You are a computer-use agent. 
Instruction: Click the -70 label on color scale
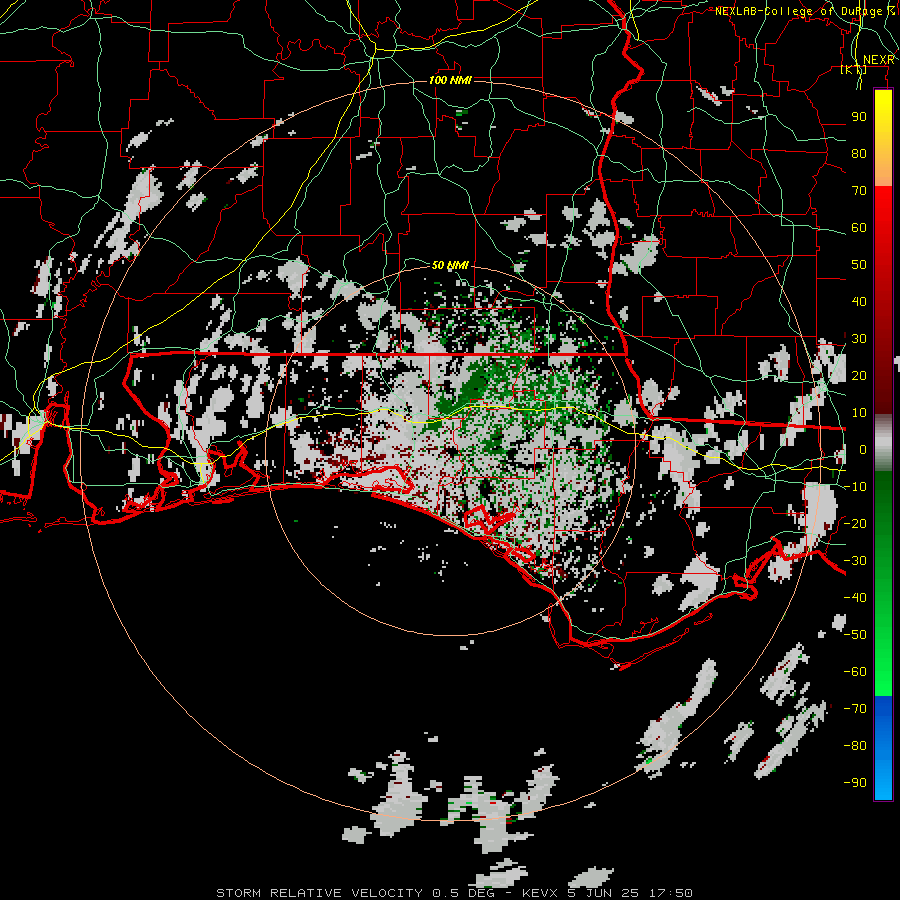[x=855, y=709]
